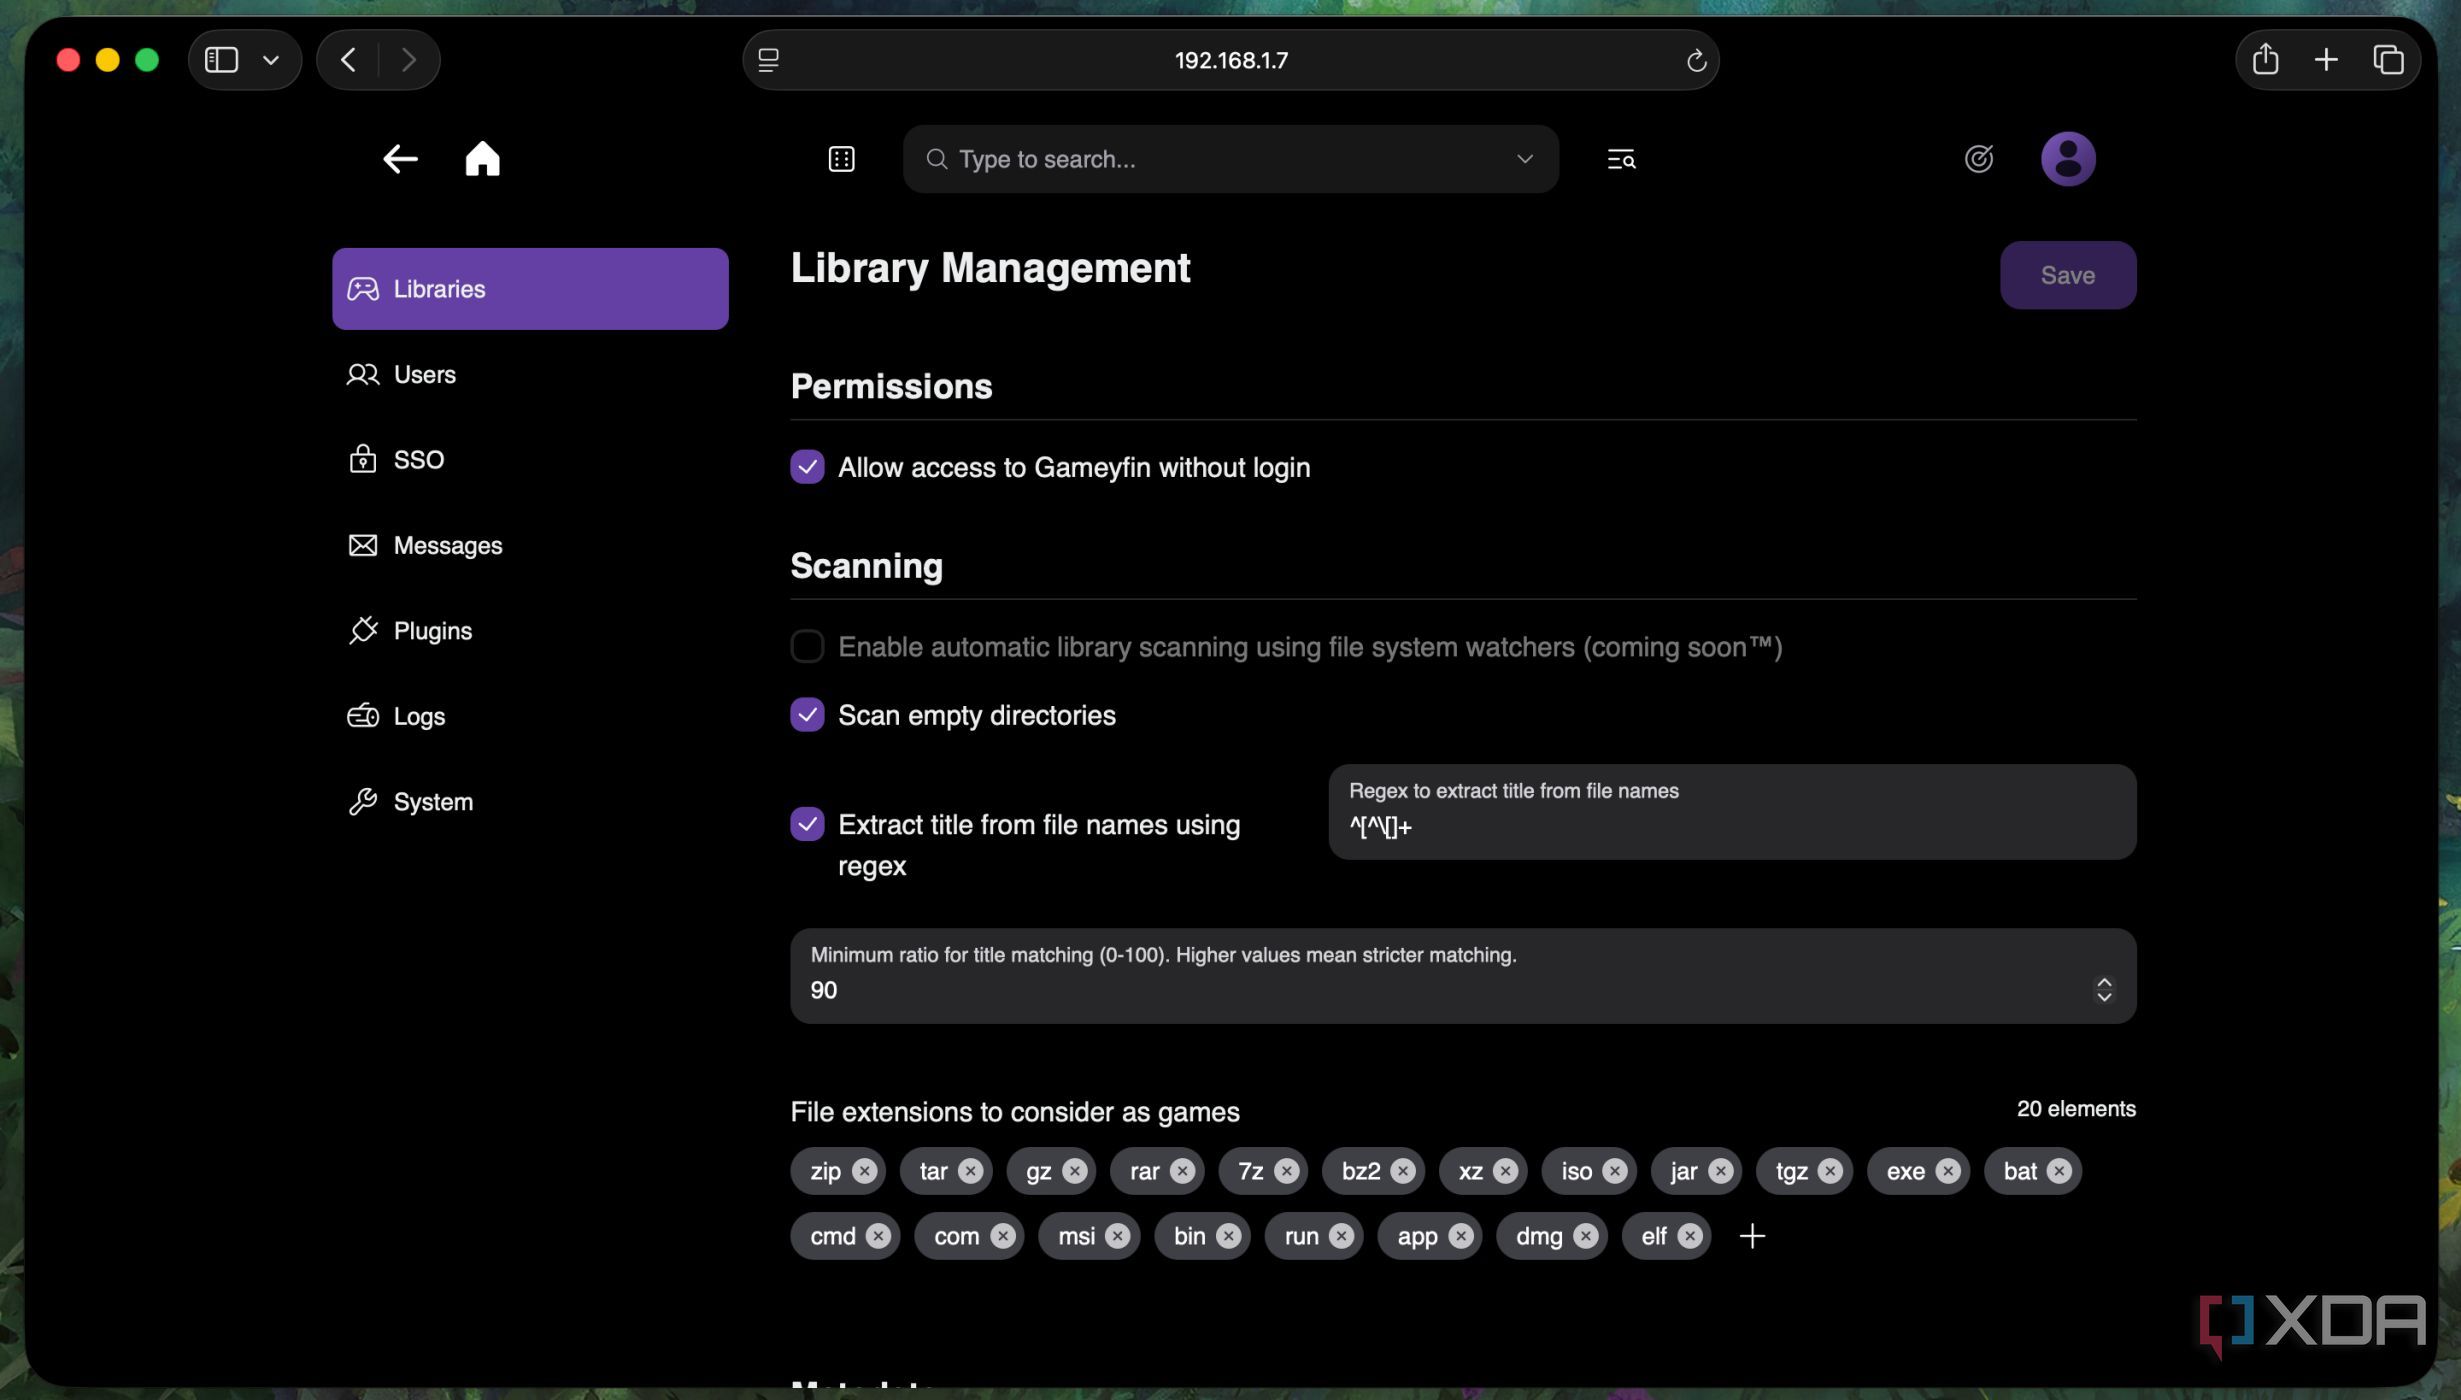The image size is (2461, 1400).
Task: Toggle Safari sidebar
Action: [x=221, y=60]
